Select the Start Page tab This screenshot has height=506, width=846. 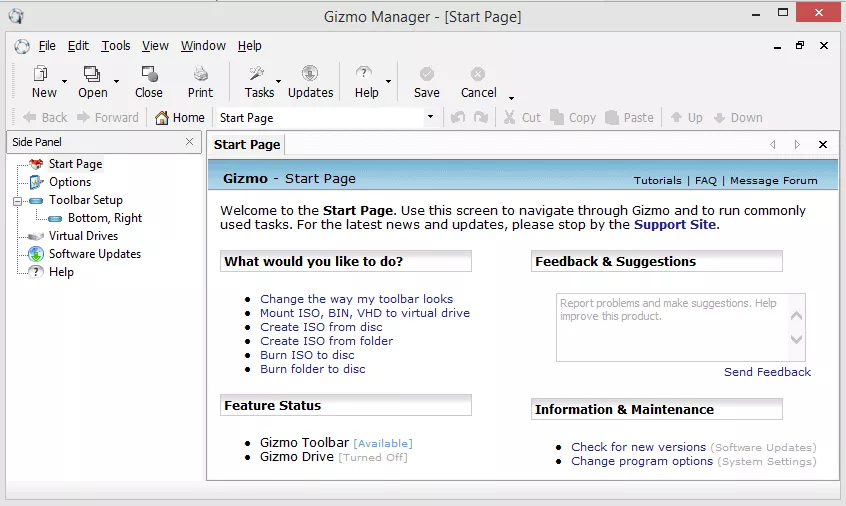247,145
